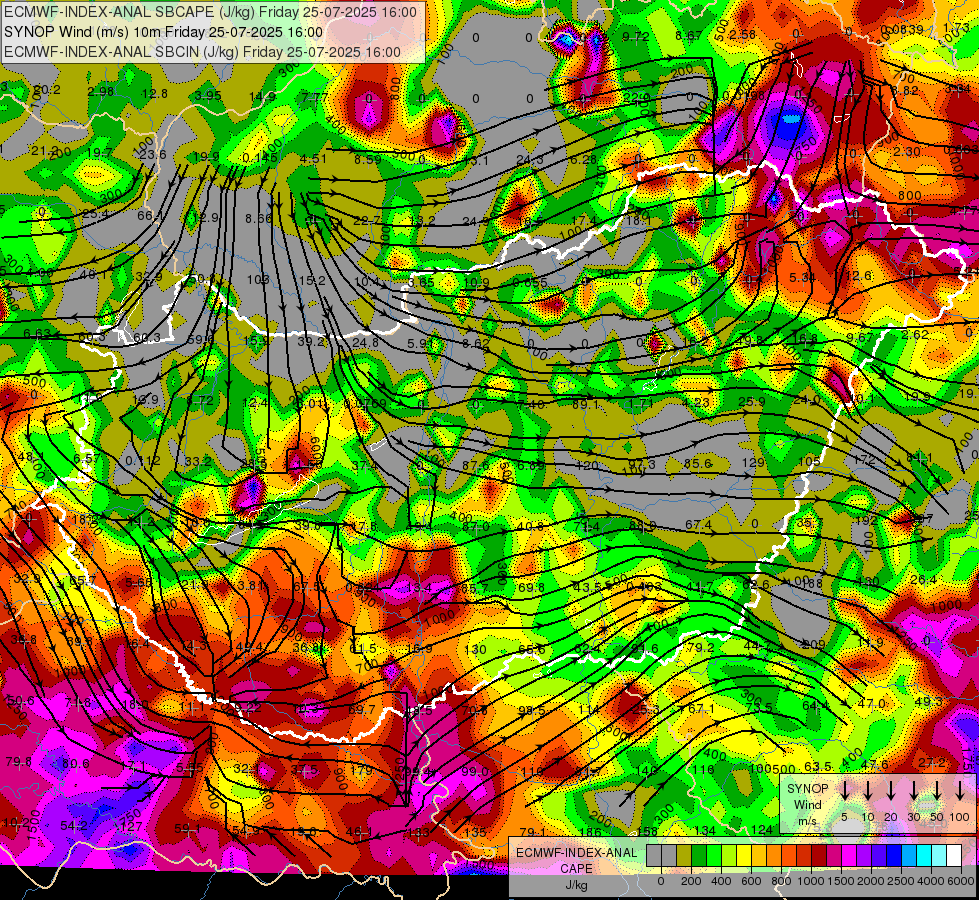Click the station value 186
The image size is (979, 900).
click(x=589, y=832)
